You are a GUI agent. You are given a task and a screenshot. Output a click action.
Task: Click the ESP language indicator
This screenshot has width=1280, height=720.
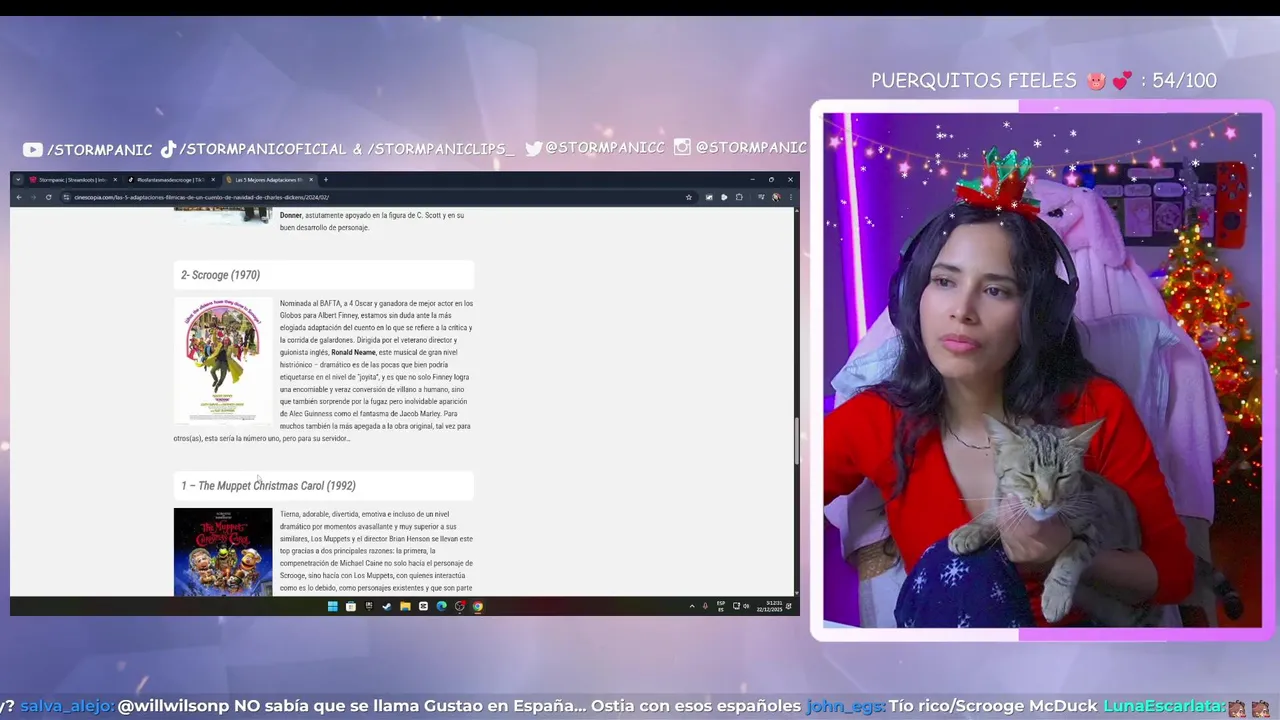click(721, 606)
